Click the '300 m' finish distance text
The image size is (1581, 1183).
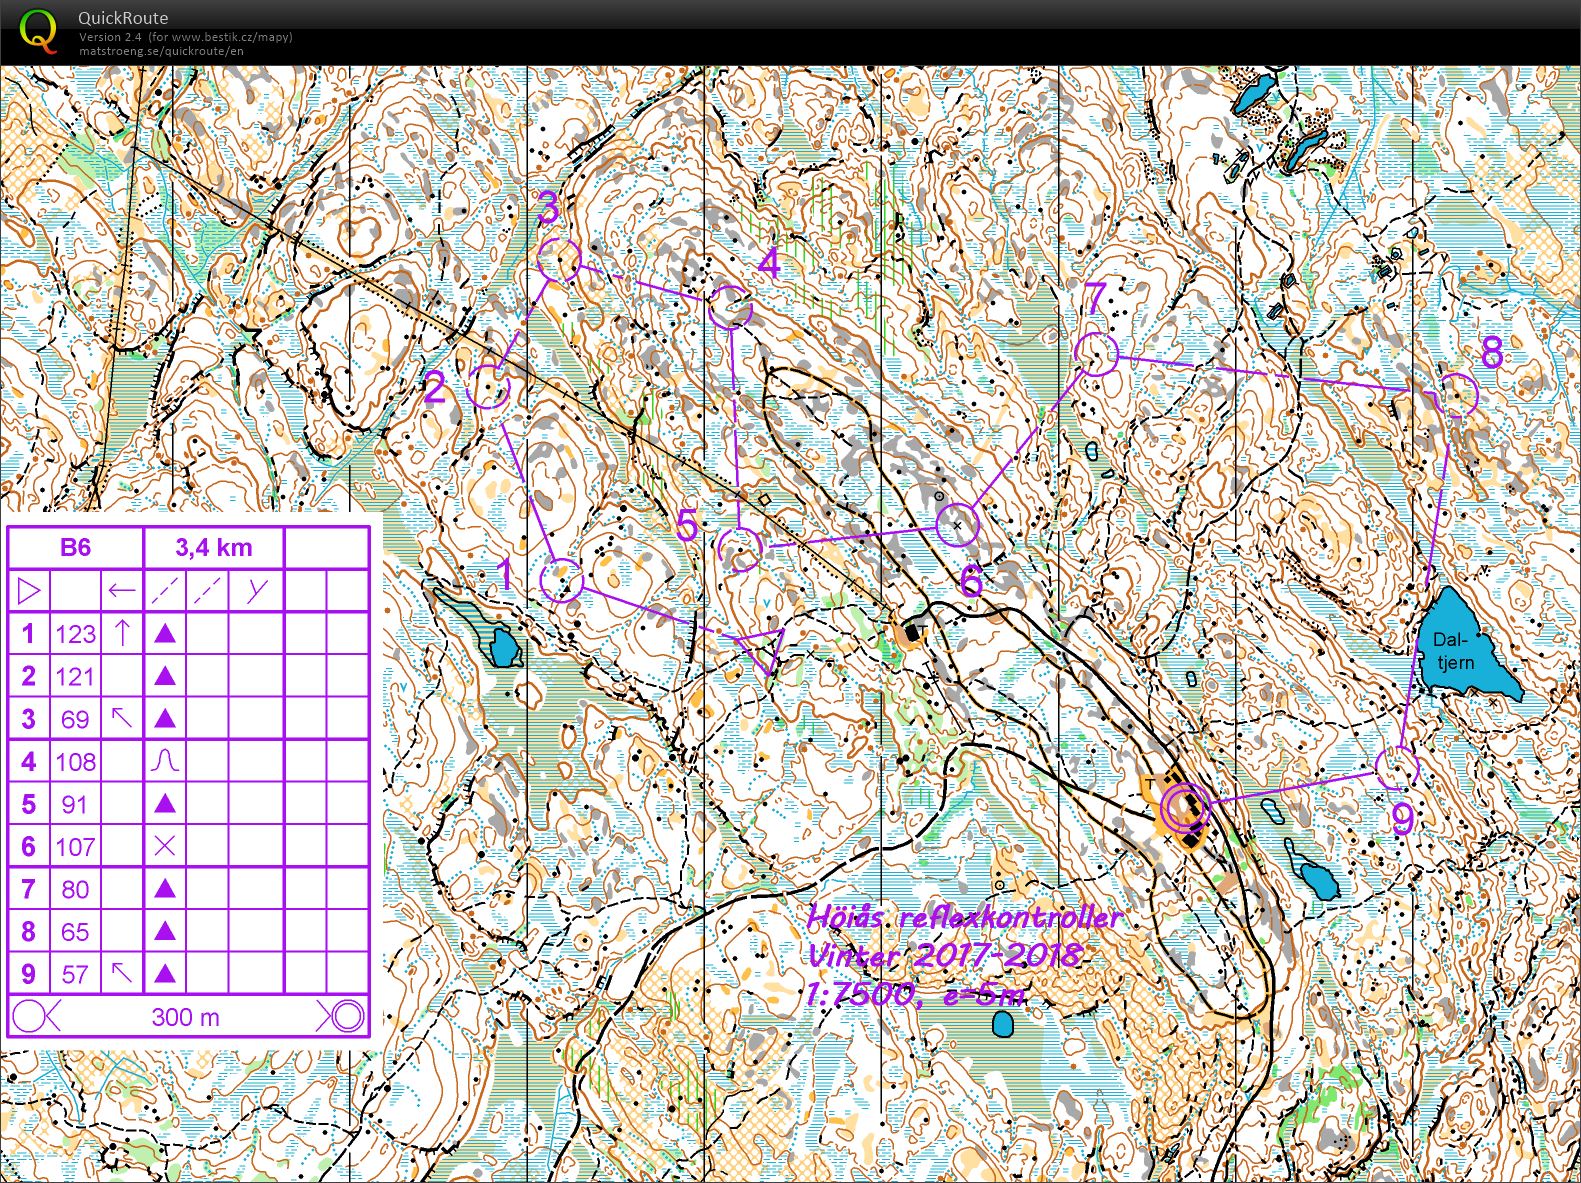click(x=185, y=1017)
